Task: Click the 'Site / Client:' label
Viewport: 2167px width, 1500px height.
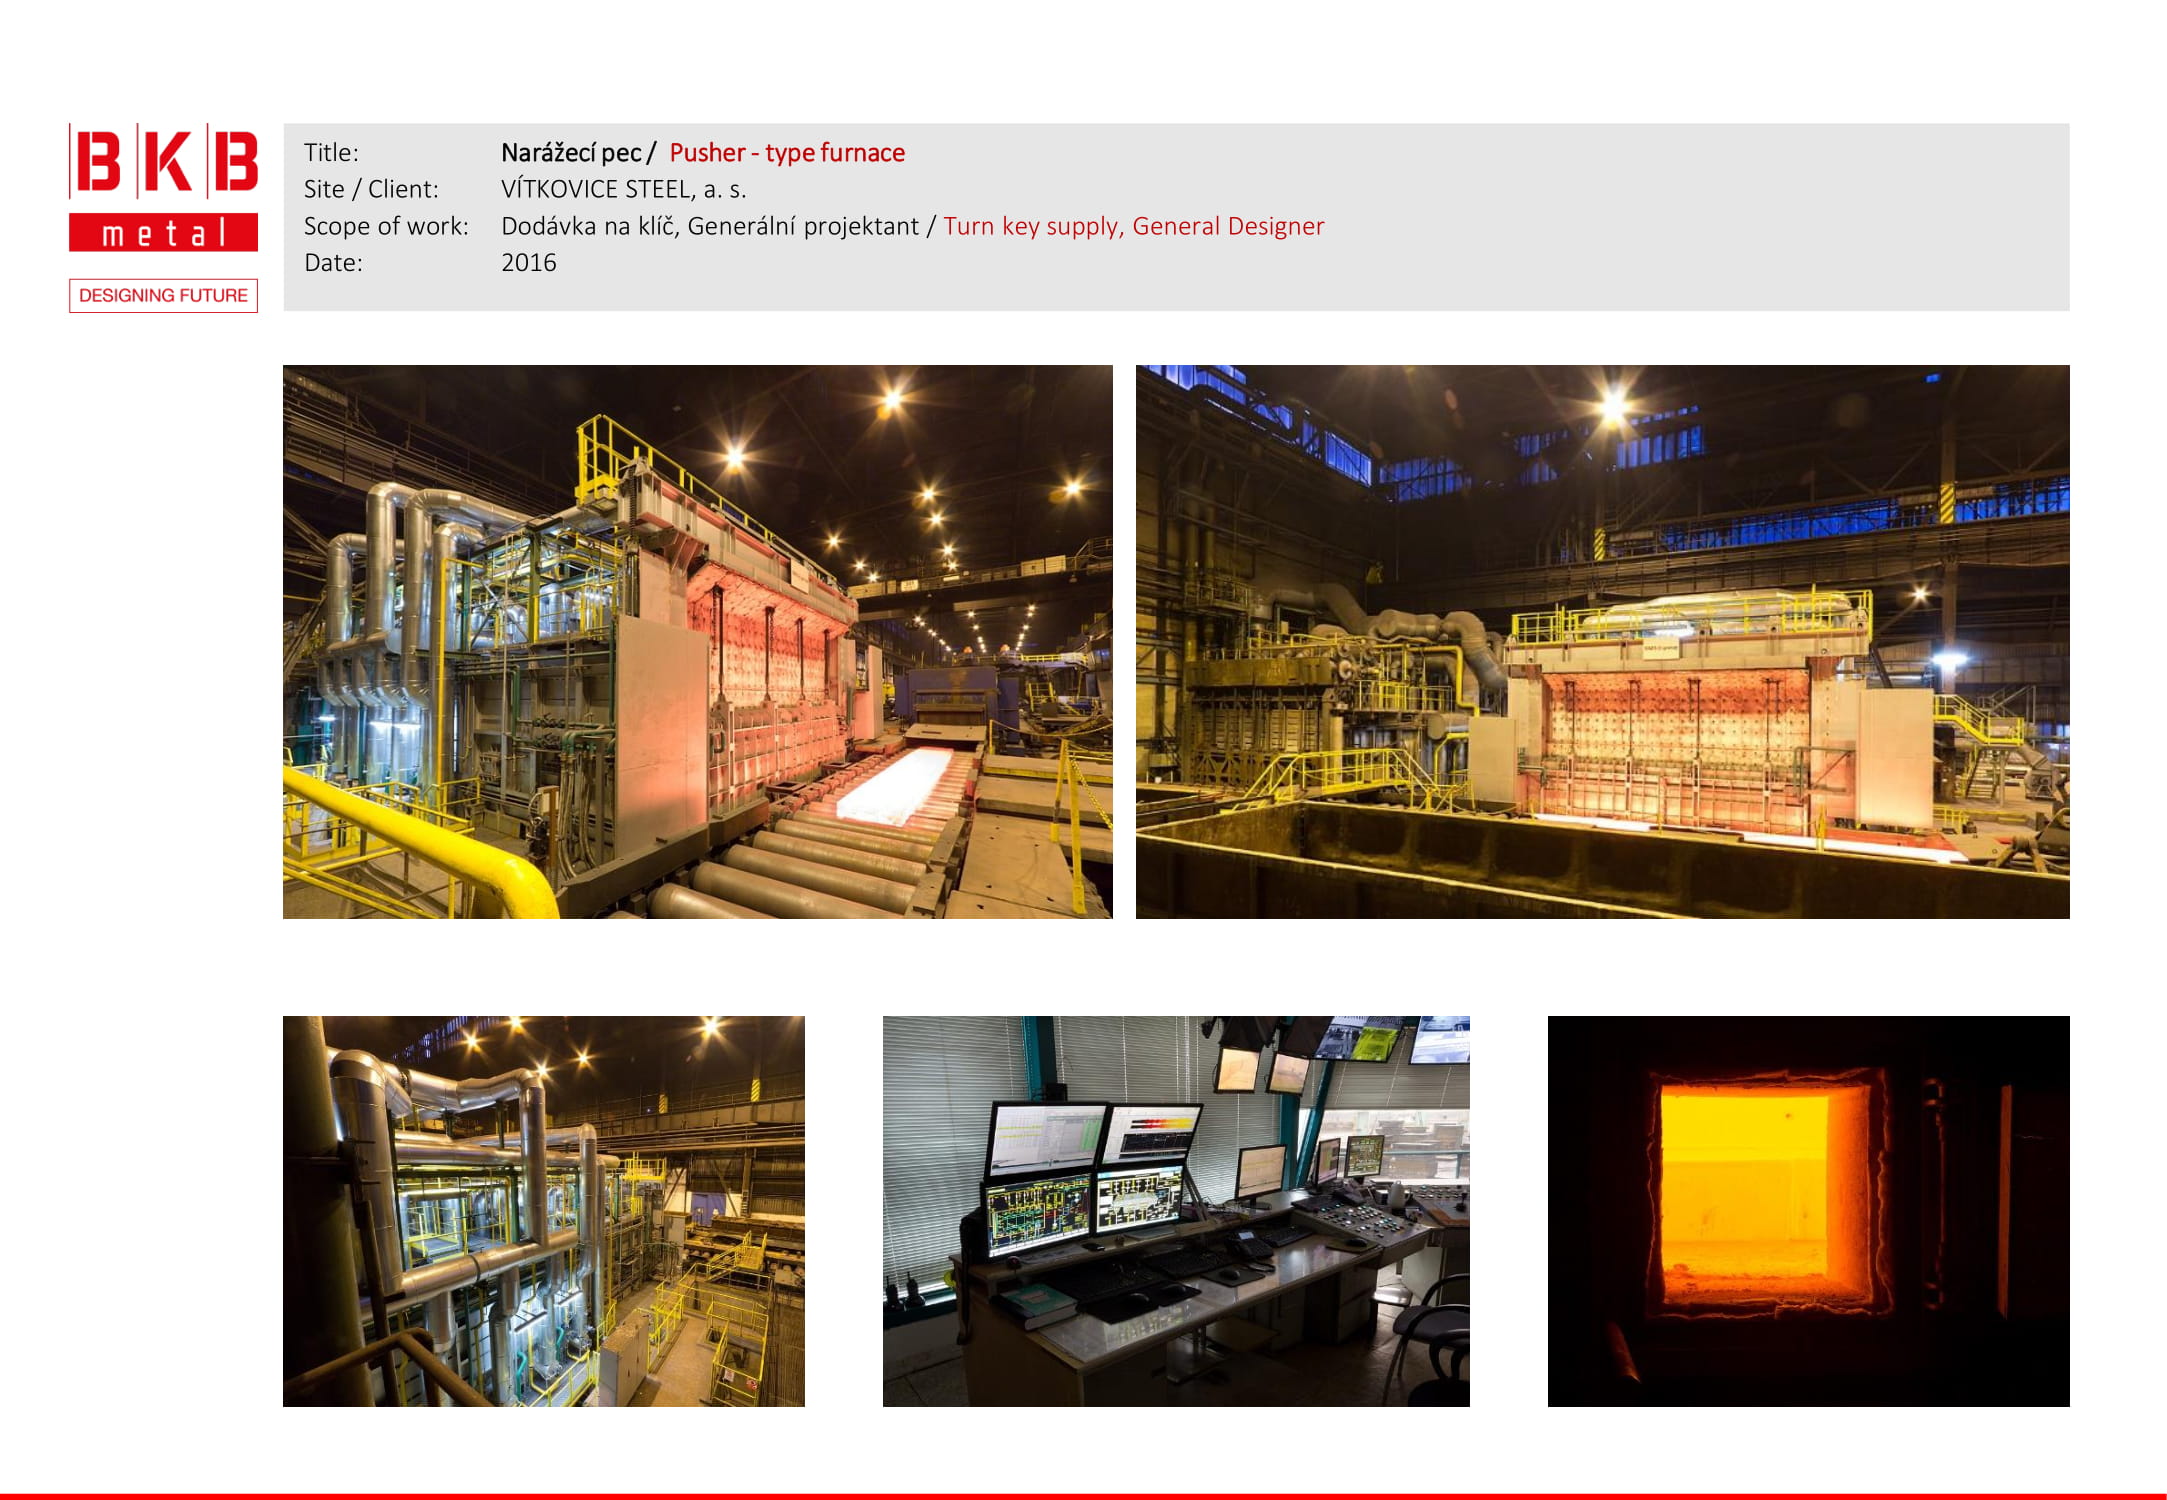Action: pos(371,190)
